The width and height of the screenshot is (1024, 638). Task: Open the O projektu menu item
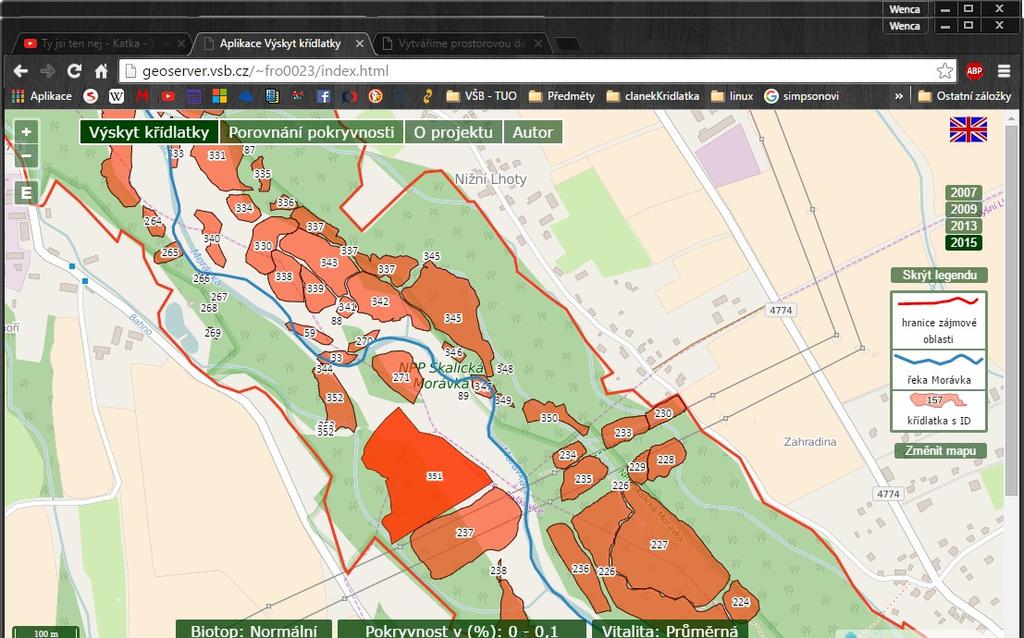coord(453,132)
